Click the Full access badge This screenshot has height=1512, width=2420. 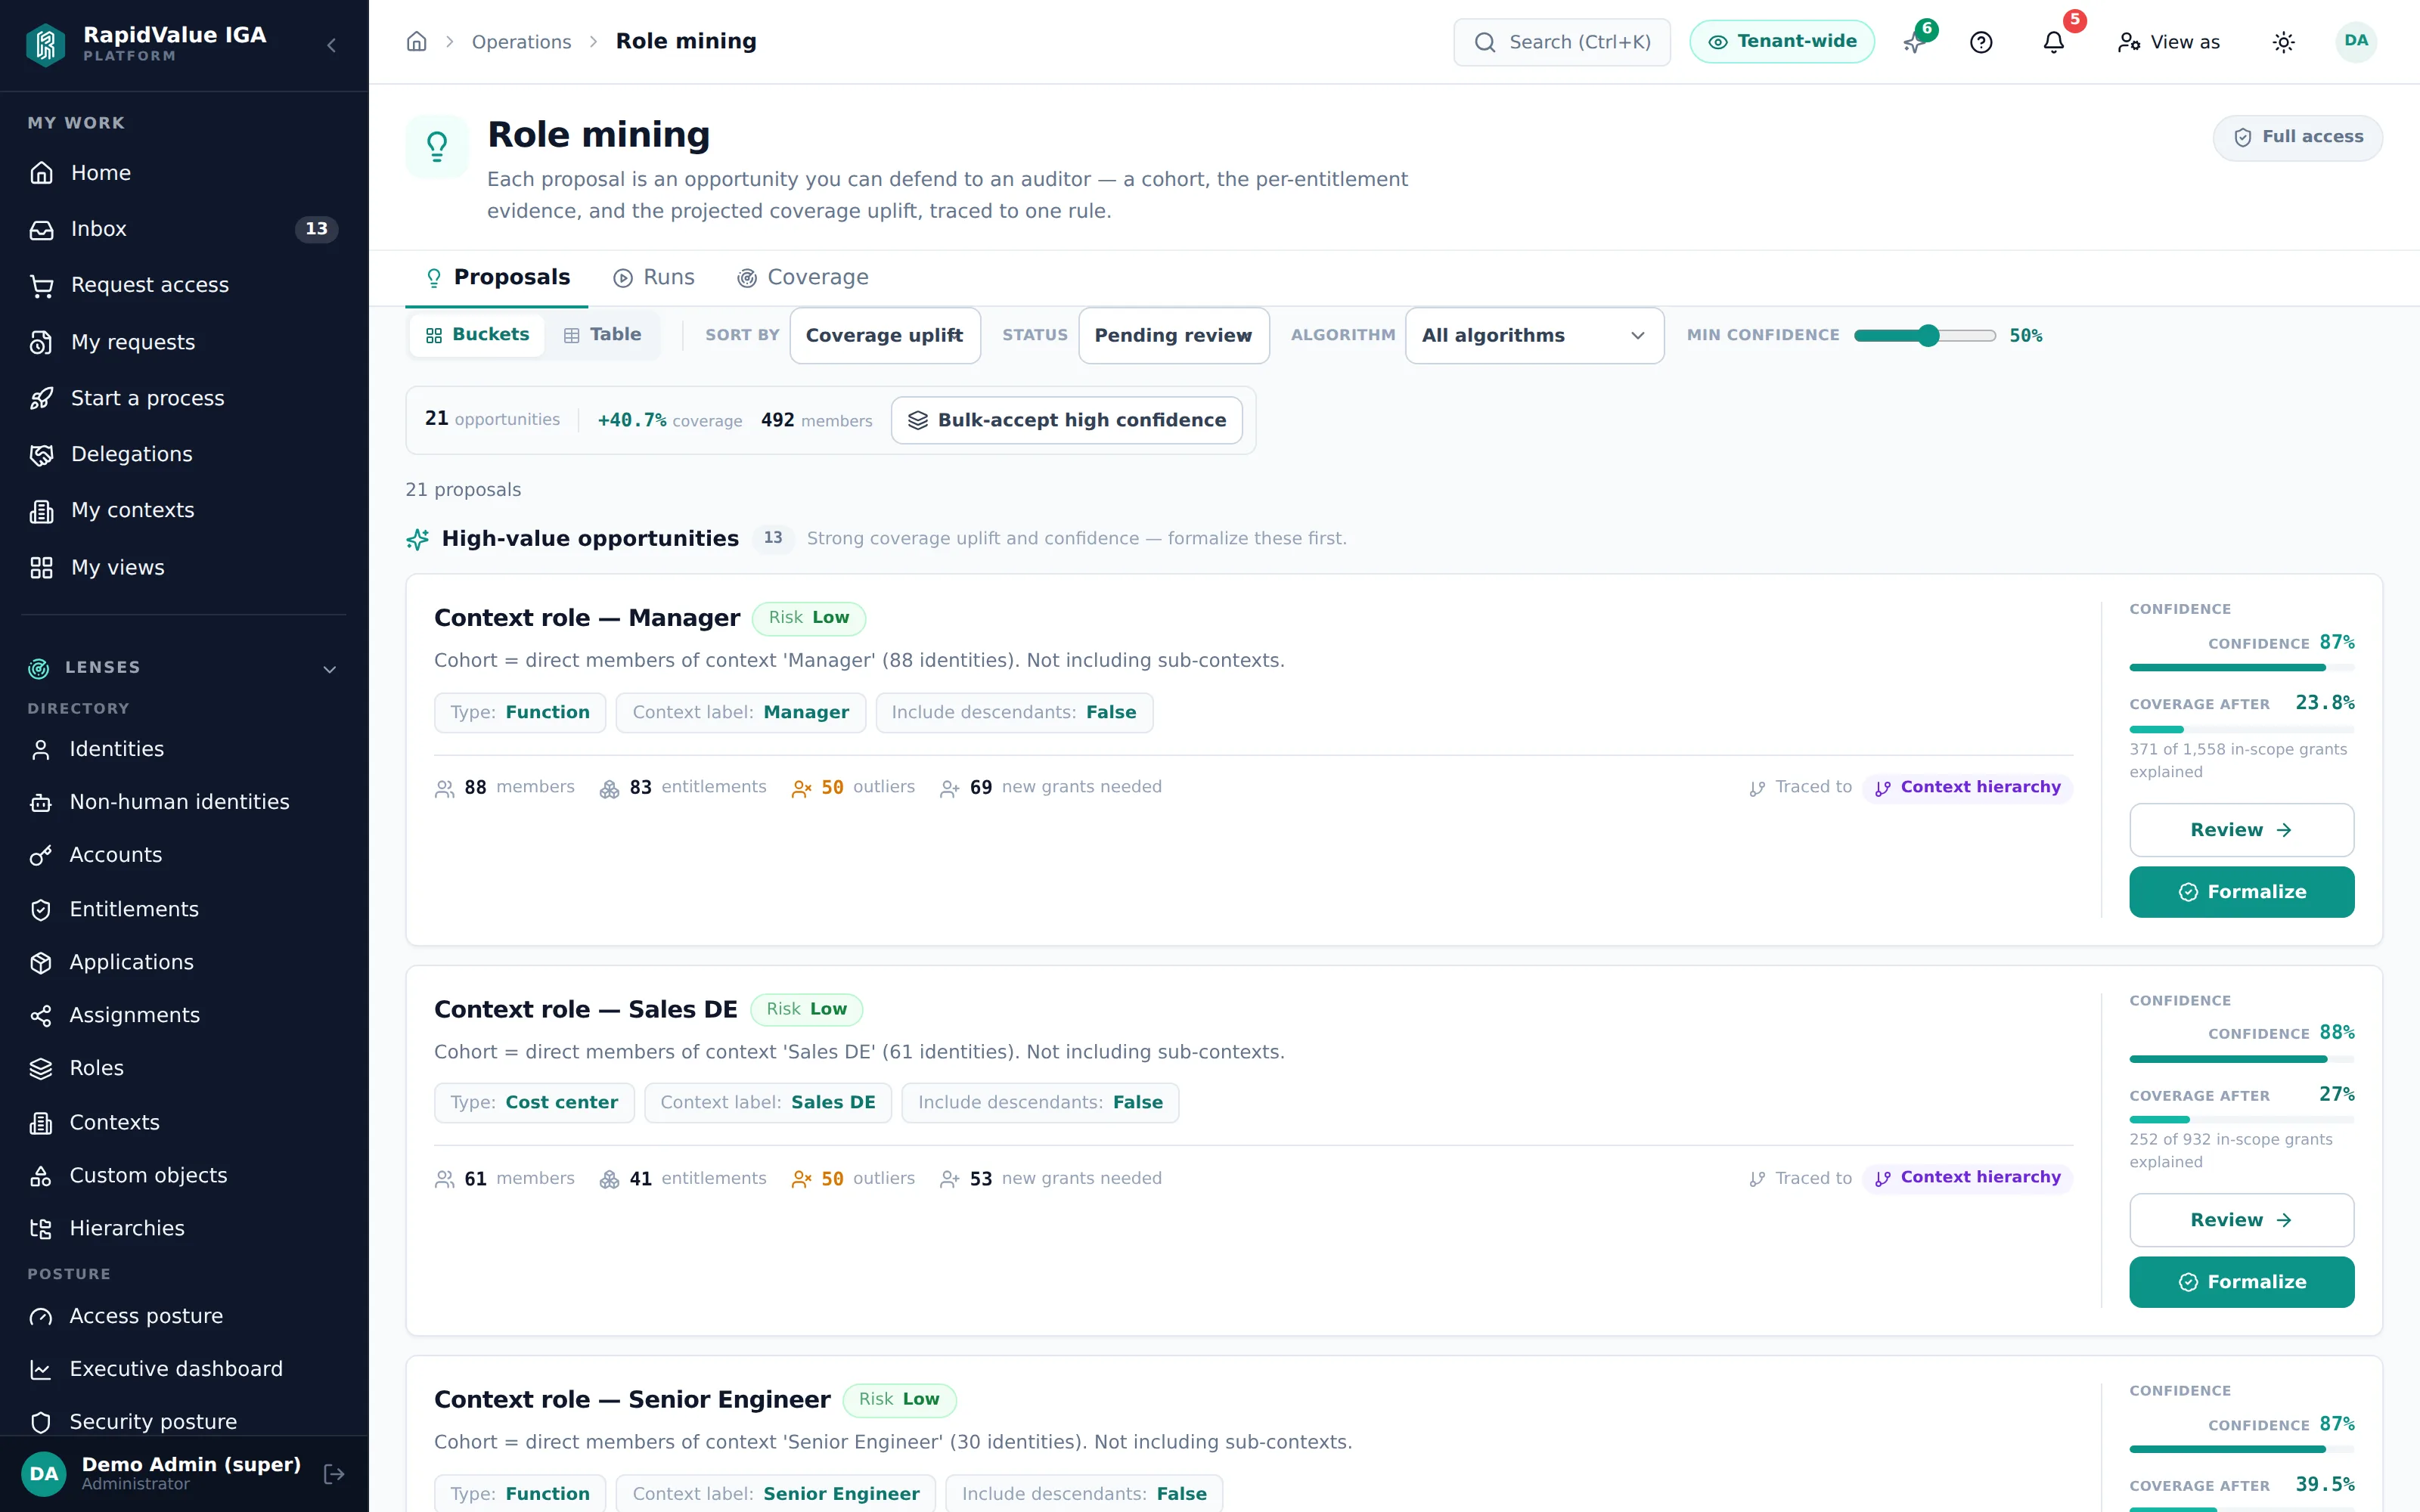pyautogui.click(x=2297, y=137)
